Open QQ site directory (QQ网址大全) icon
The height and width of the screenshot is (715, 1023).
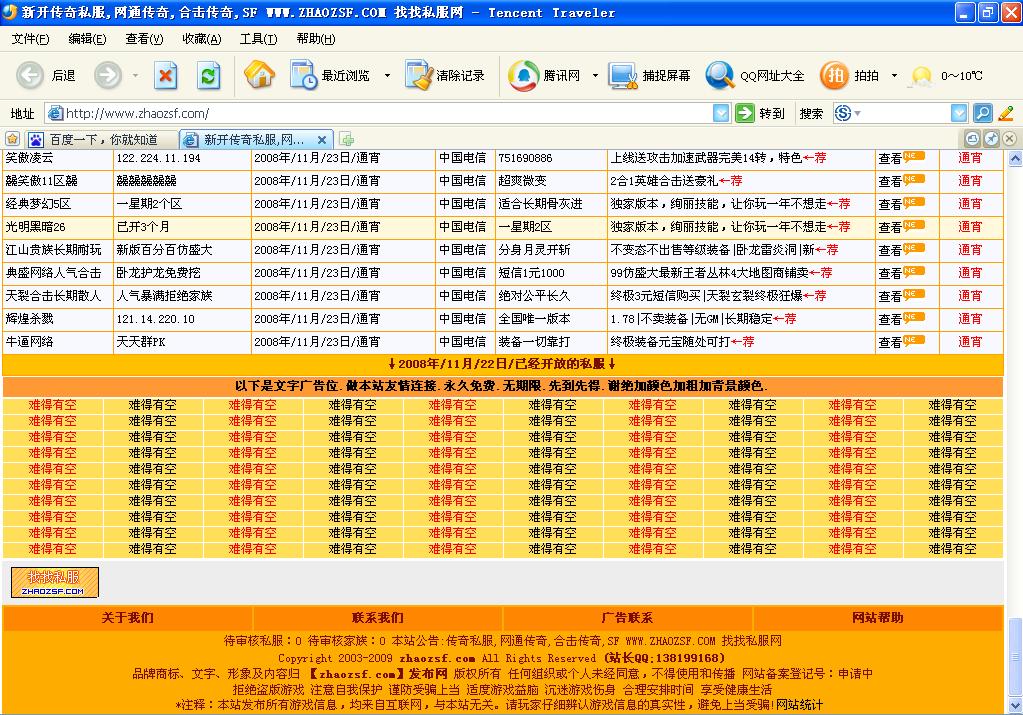(x=720, y=75)
